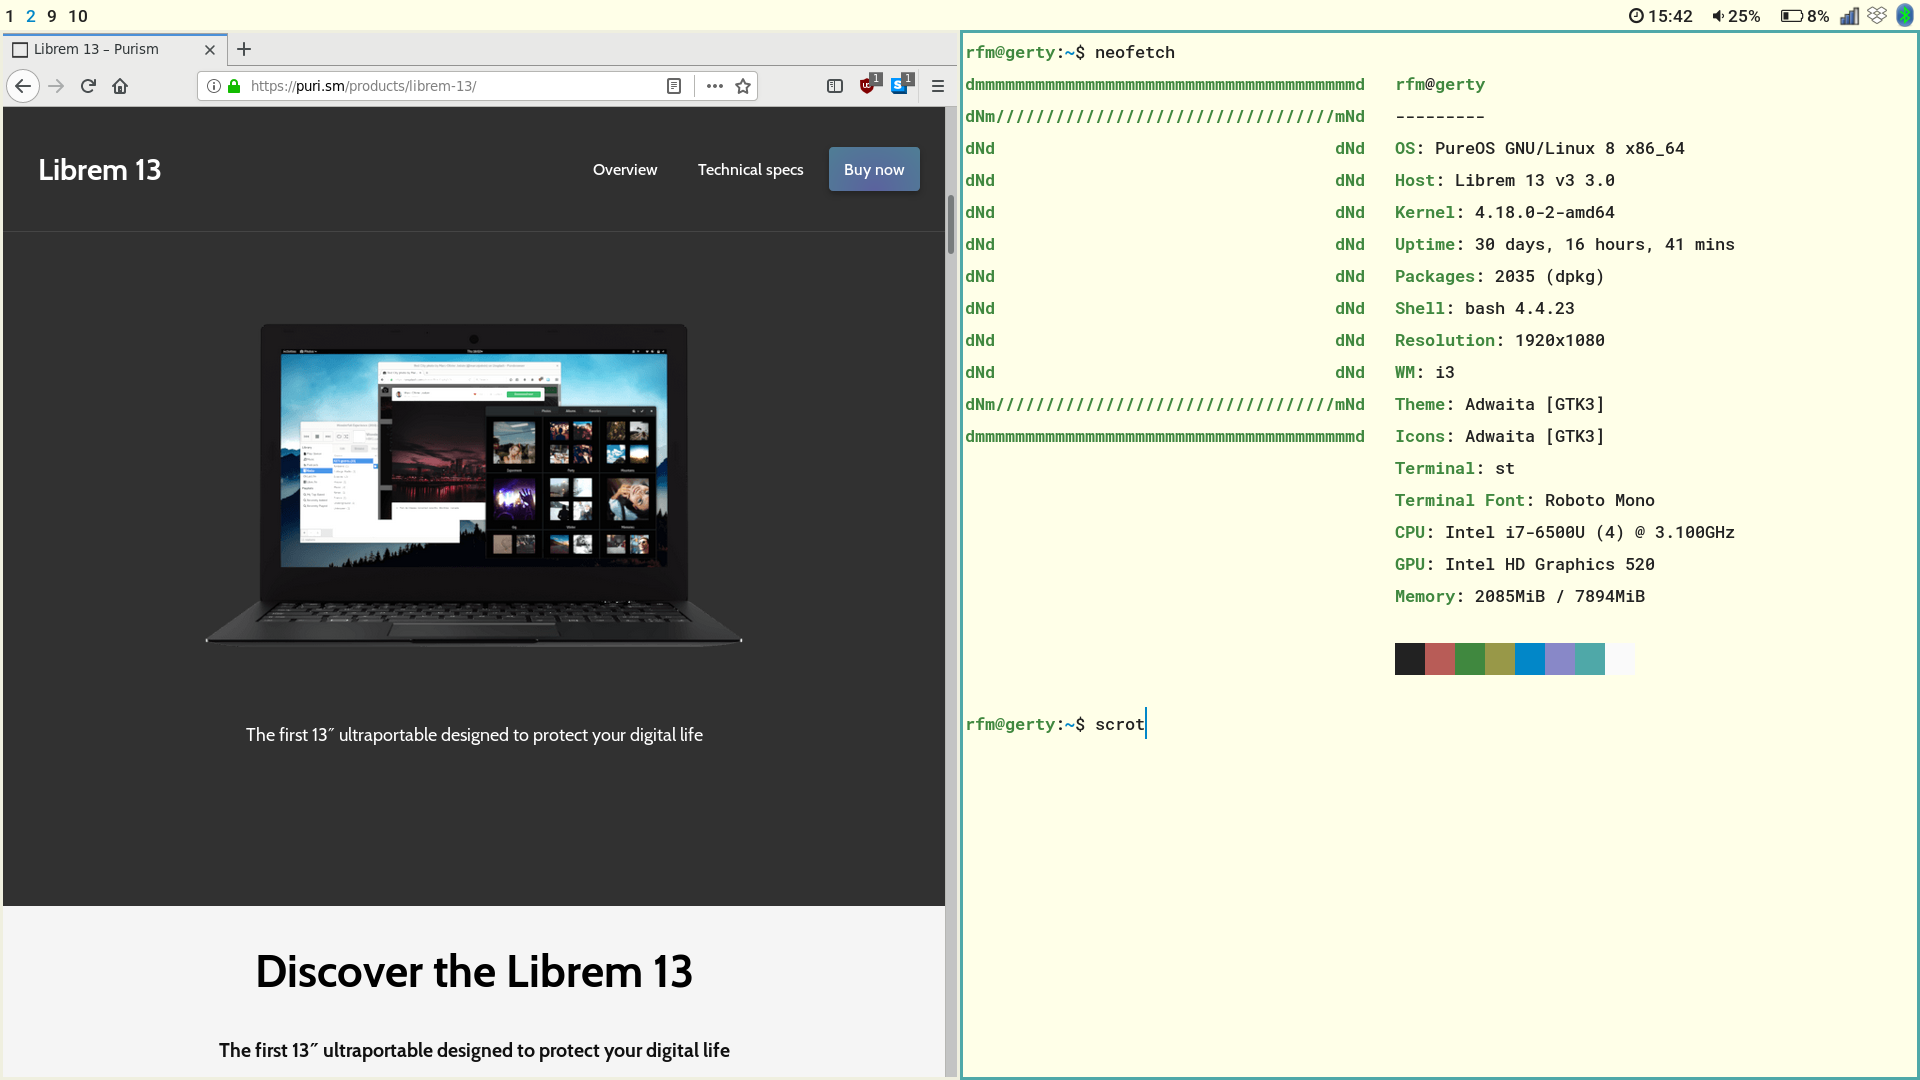Click the blue S extension icon
Image resolution: width=1920 pixels, height=1080 pixels.
899,86
